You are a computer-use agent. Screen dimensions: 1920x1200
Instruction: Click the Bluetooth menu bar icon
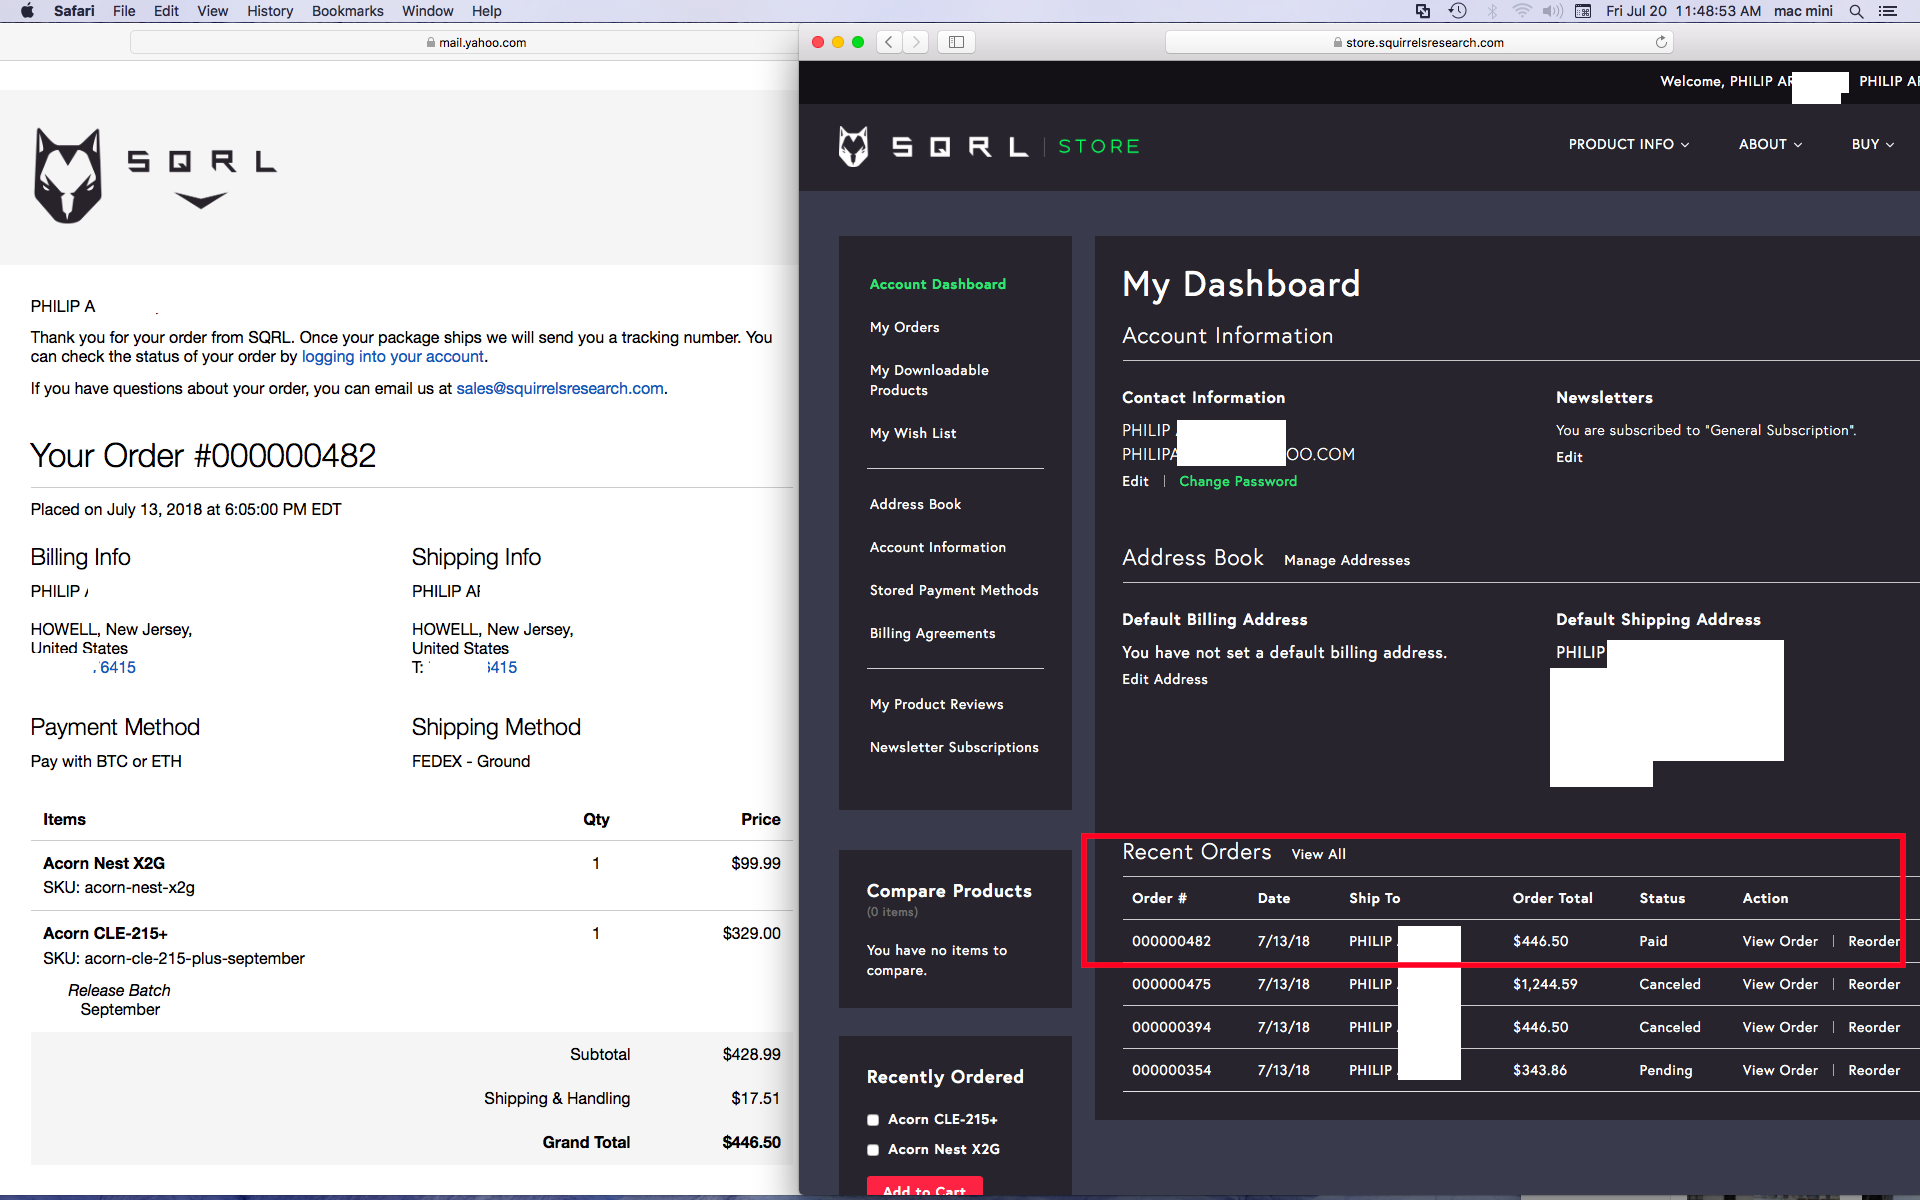(1492, 11)
